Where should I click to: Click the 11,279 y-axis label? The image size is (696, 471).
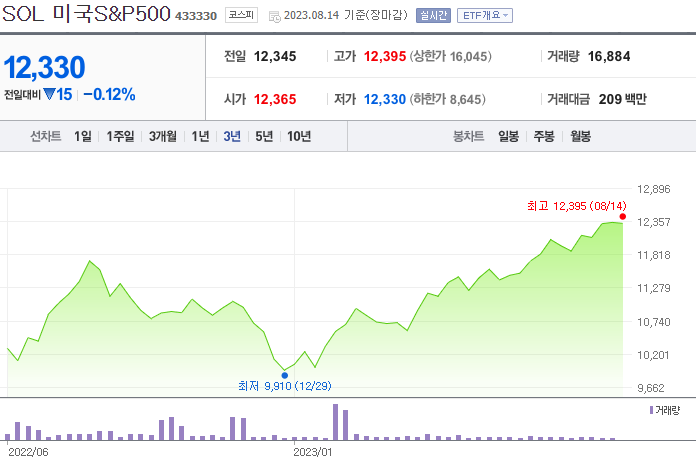click(x=653, y=288)
